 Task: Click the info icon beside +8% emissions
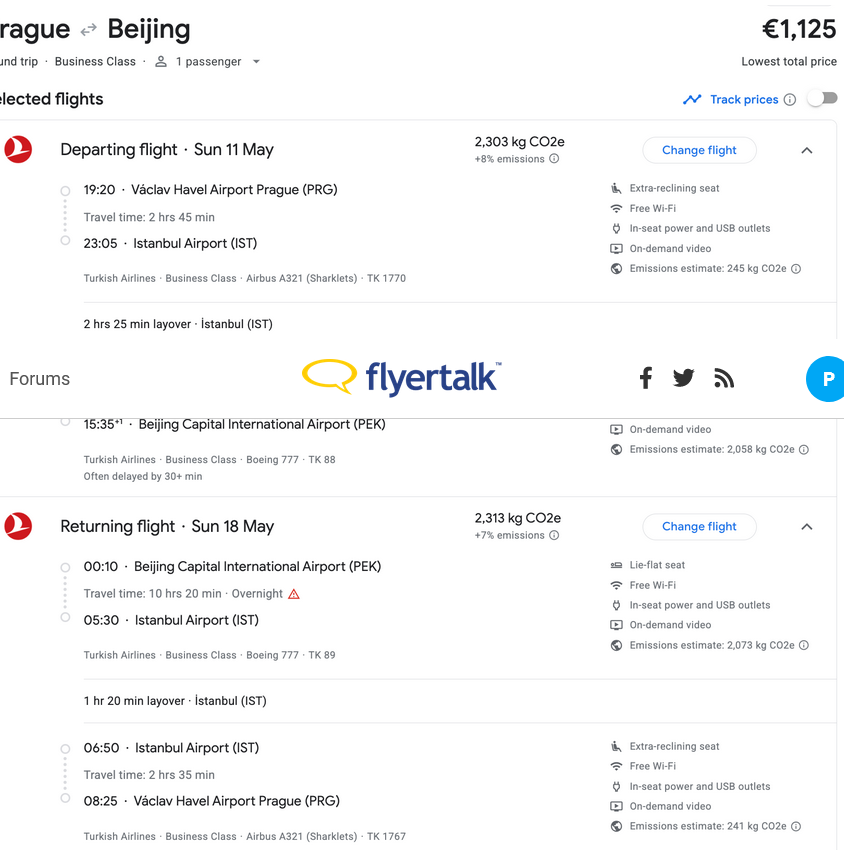pyautogui.click(x=554, y=159)
